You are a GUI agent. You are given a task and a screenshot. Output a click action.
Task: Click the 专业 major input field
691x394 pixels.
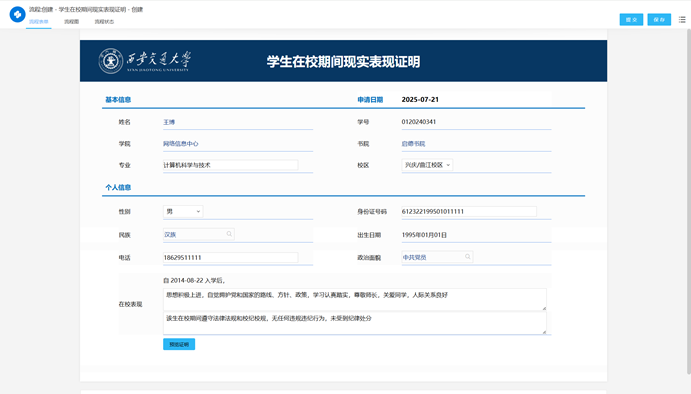point(230,165)
